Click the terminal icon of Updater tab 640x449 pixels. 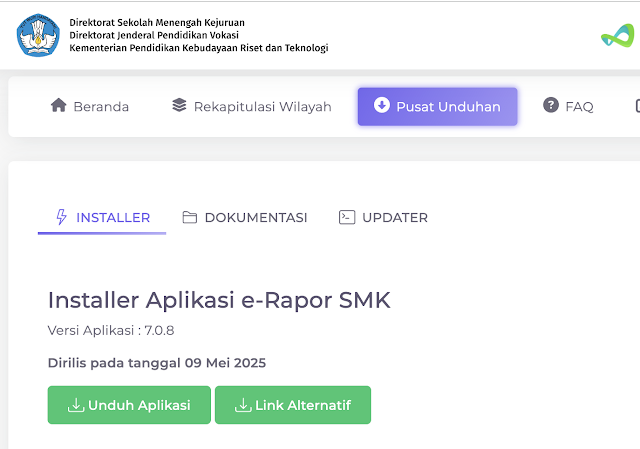click(x=347, y=217)
